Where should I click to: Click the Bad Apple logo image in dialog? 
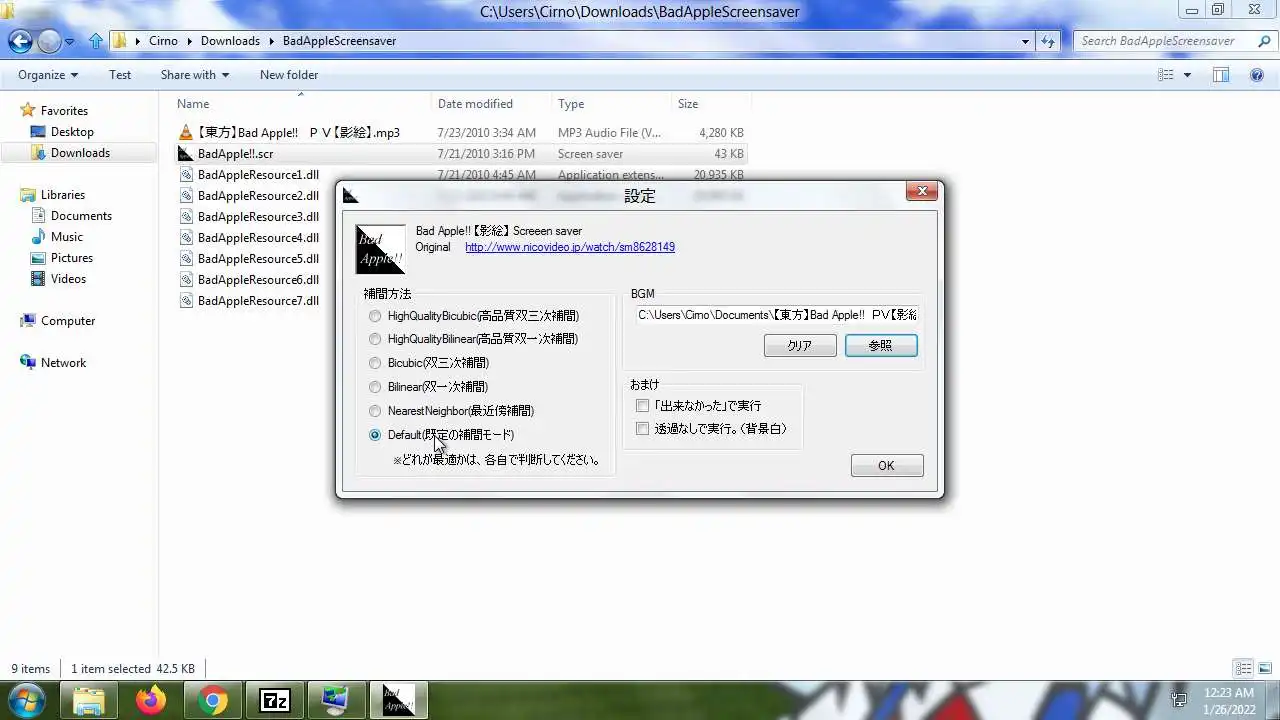[381, 250]
